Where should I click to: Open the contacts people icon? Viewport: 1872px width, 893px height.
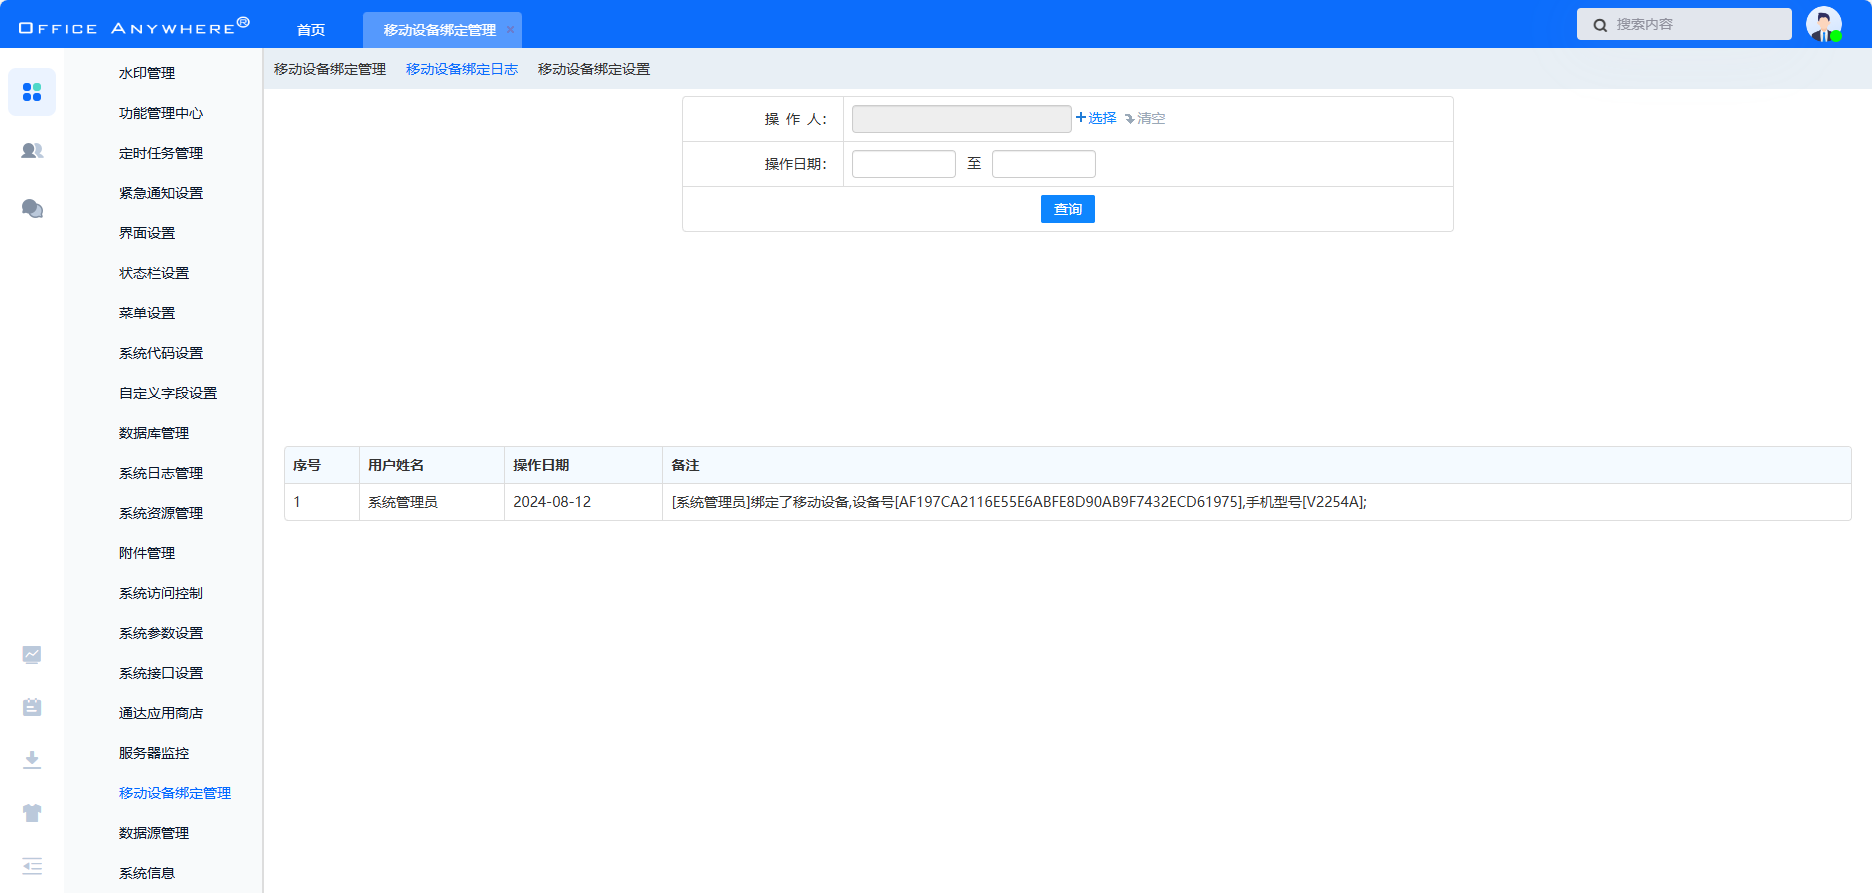(32, 151)
